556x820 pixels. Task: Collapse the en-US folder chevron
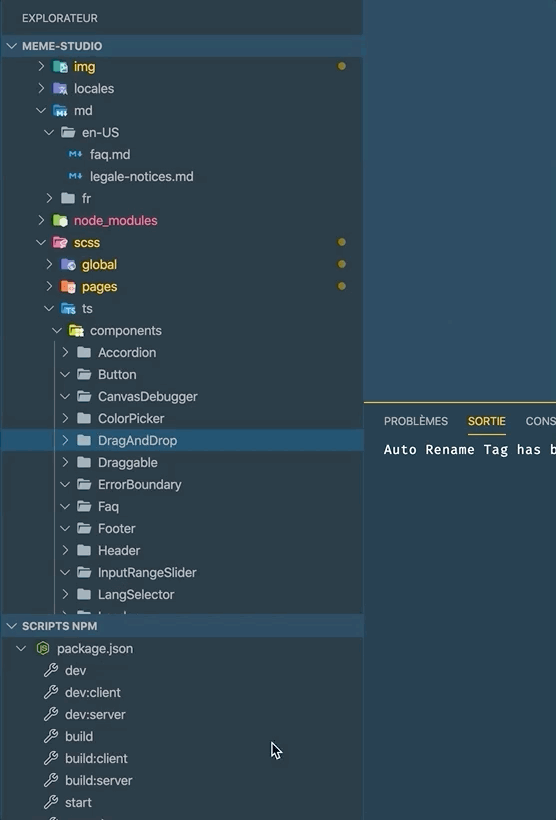pos(49,132)
